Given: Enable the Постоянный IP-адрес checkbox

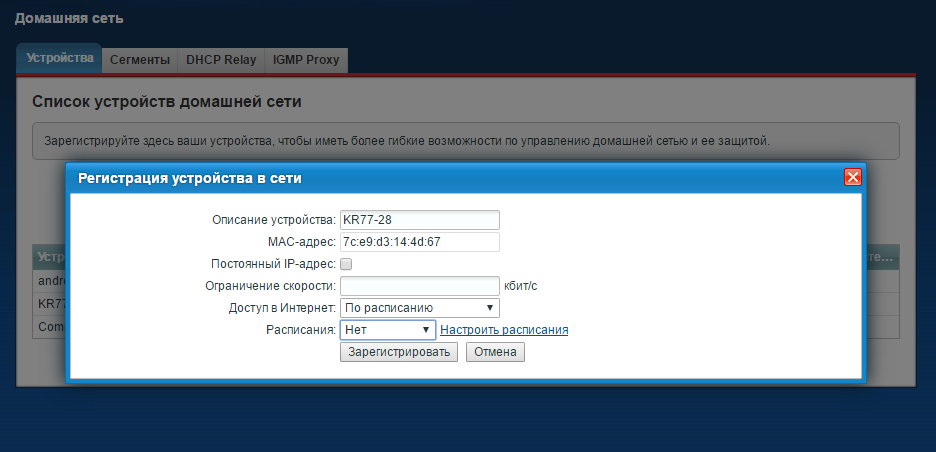Looking at the screenshot, I should 346,264.
